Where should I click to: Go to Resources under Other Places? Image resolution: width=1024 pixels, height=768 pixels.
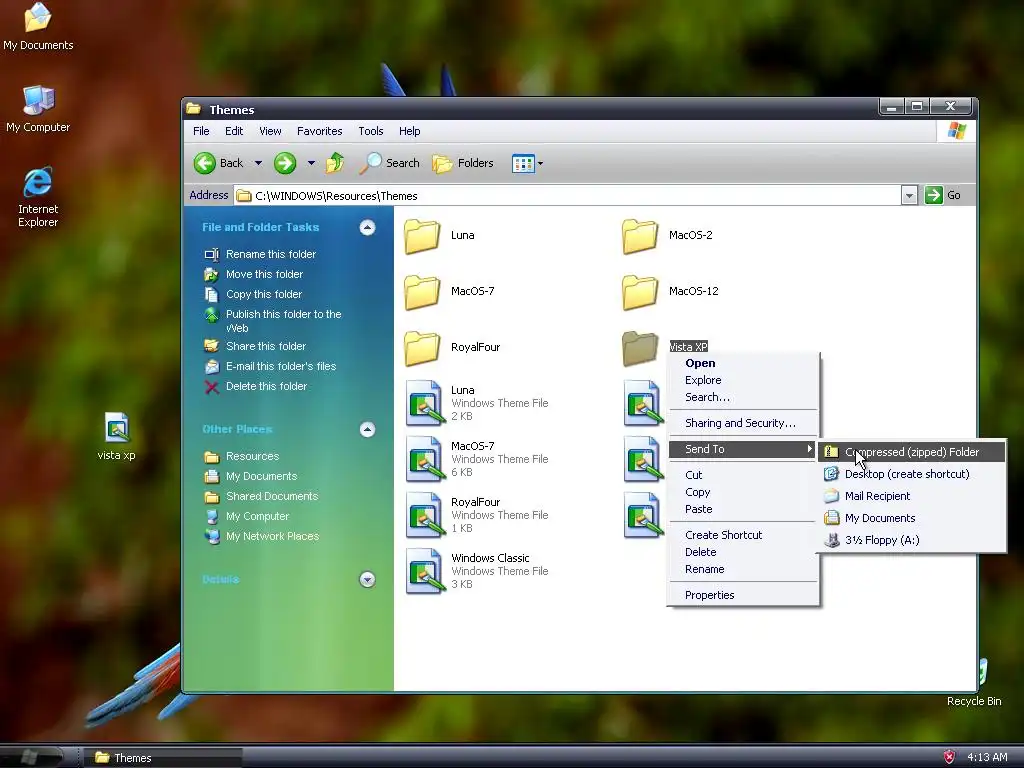click(252, 456)
